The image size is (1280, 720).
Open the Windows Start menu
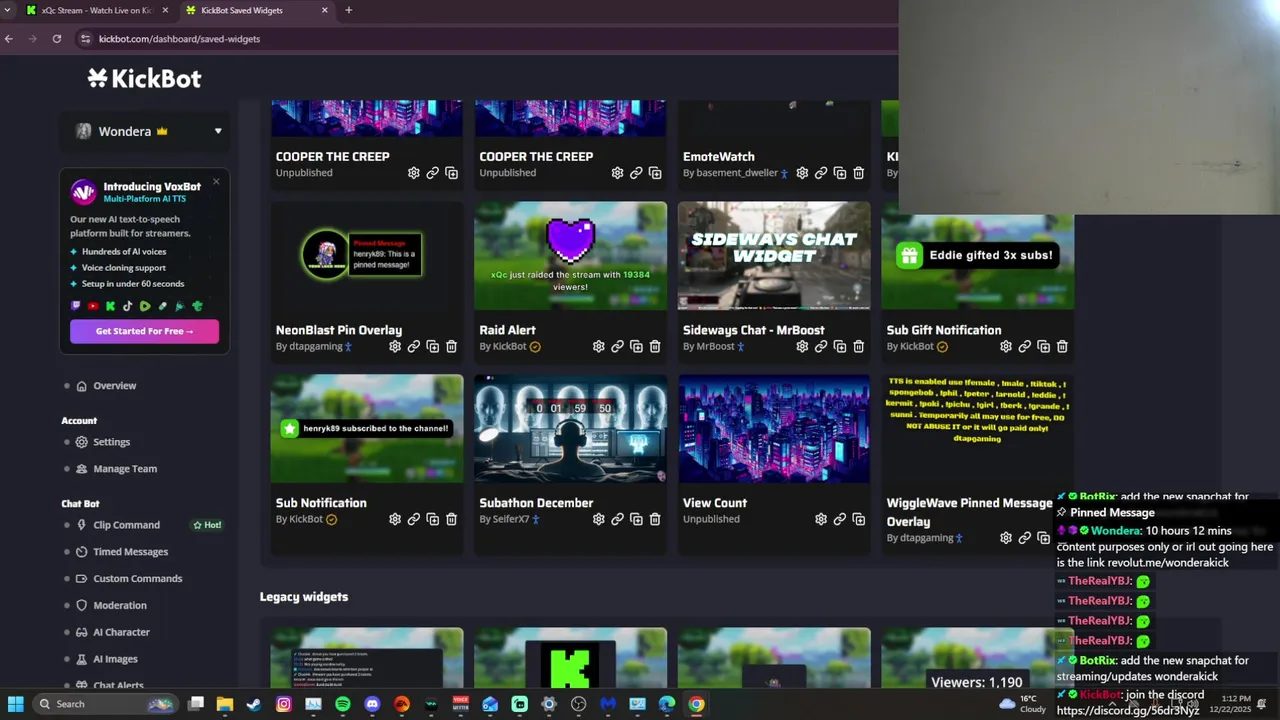pos(15,704)
